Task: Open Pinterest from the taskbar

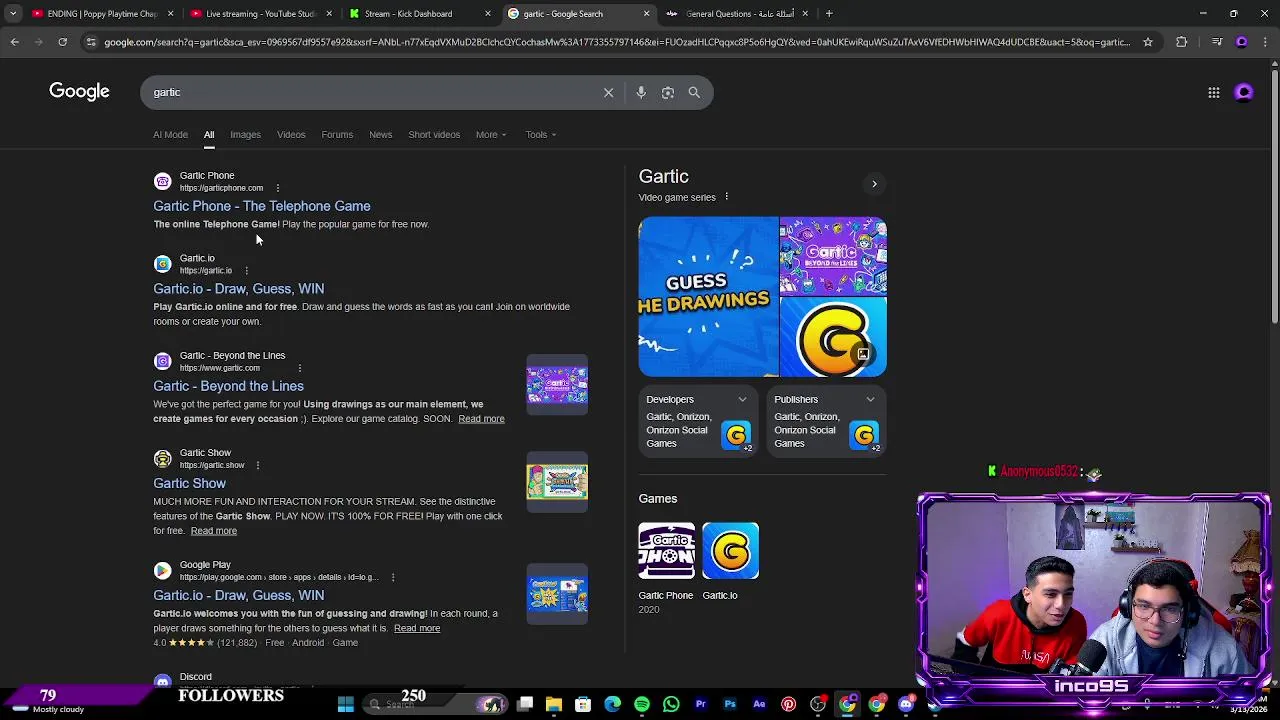Action: pos(788,704)
